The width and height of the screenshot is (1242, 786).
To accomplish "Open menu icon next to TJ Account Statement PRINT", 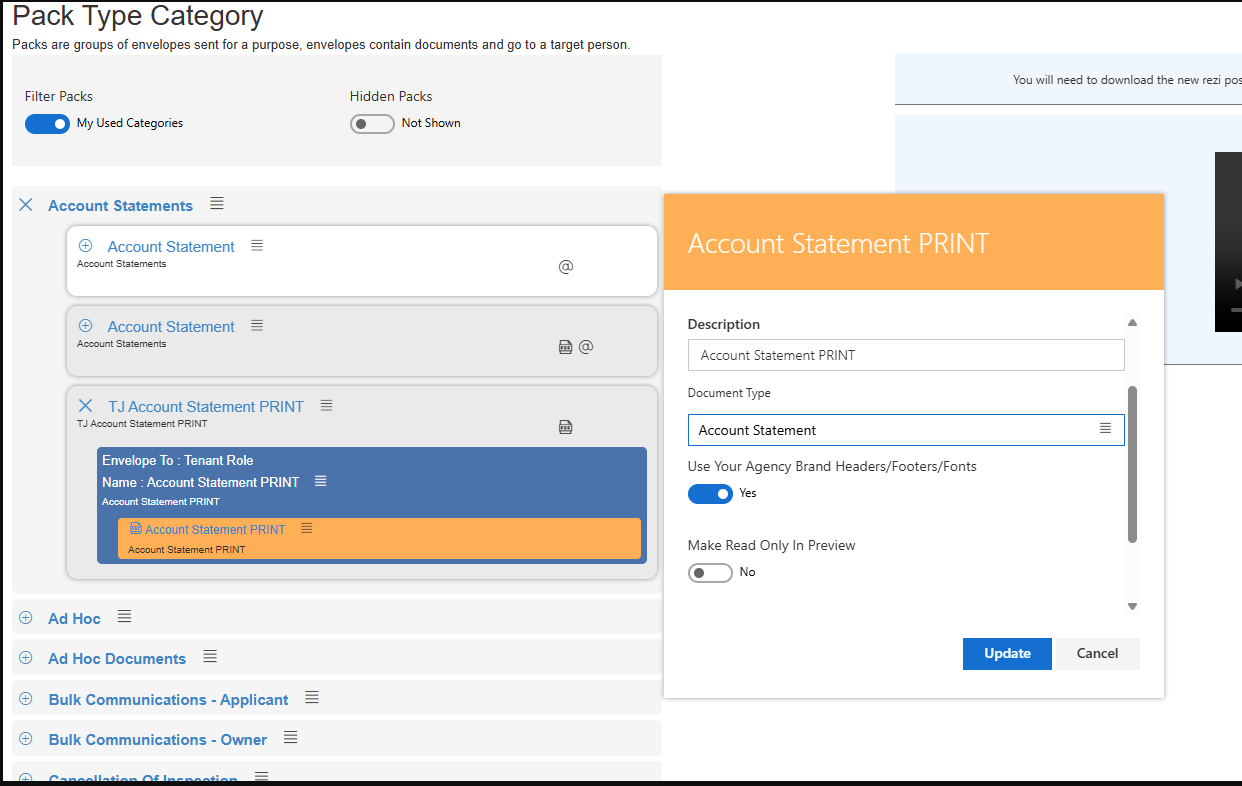I will pos(326,406).
